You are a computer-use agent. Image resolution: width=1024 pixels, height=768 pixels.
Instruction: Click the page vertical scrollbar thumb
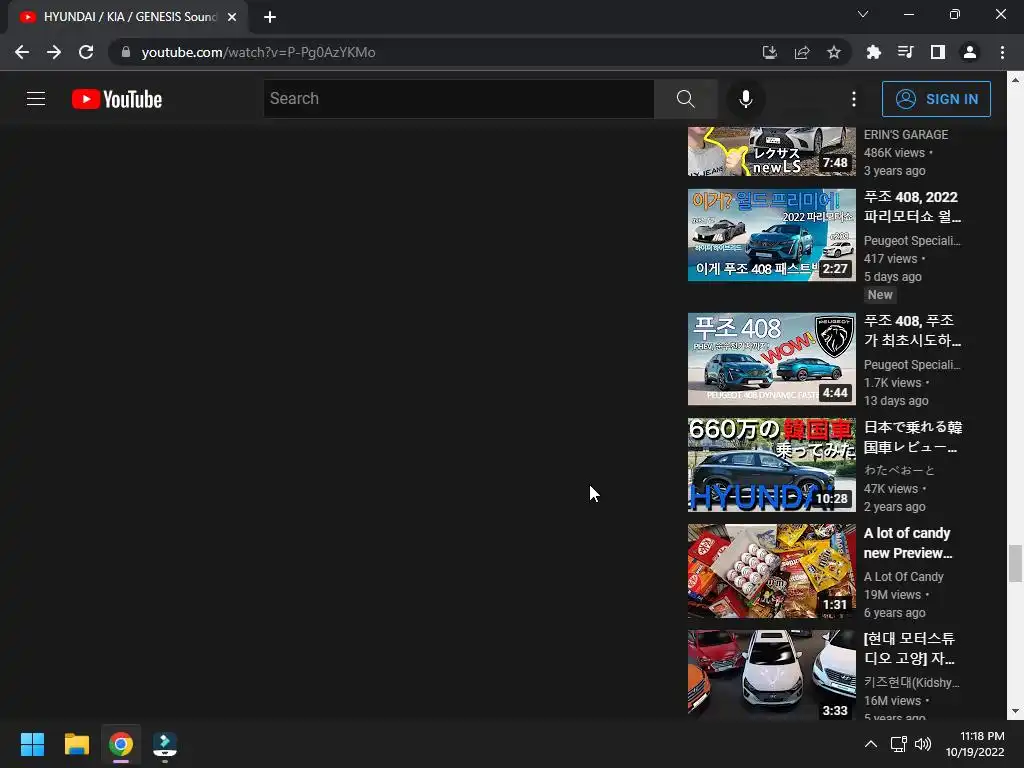pos(1014,563)
